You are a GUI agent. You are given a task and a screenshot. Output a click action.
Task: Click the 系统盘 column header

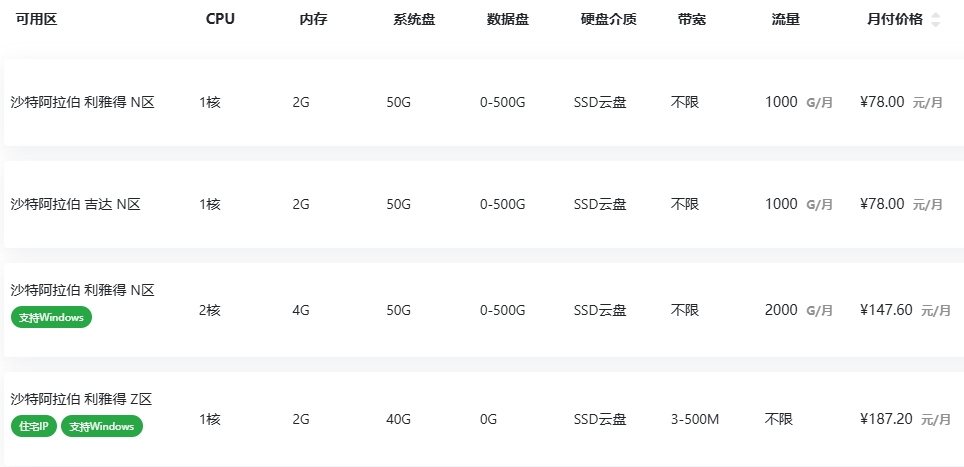(x=413, y=19)
